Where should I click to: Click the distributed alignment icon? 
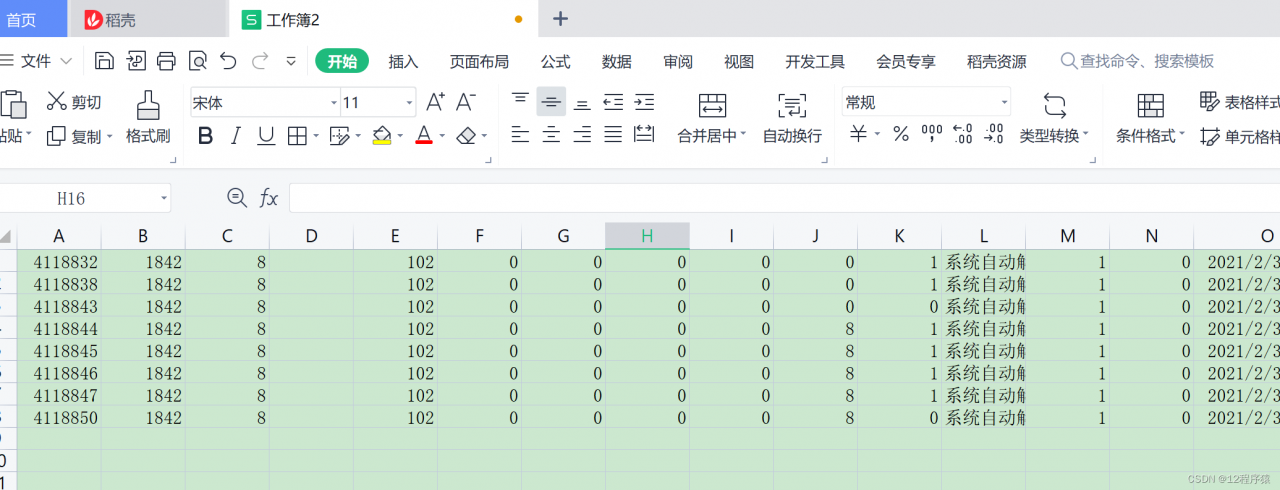point(644,134)
